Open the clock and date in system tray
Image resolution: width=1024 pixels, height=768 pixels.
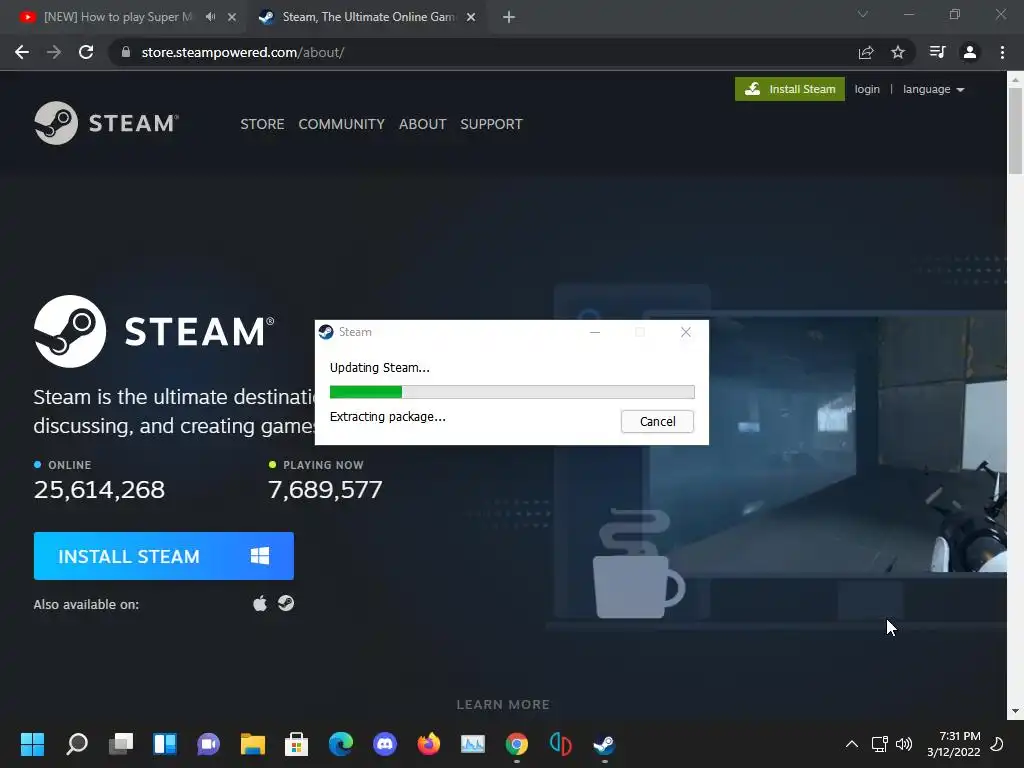click(x=953, y=744)
